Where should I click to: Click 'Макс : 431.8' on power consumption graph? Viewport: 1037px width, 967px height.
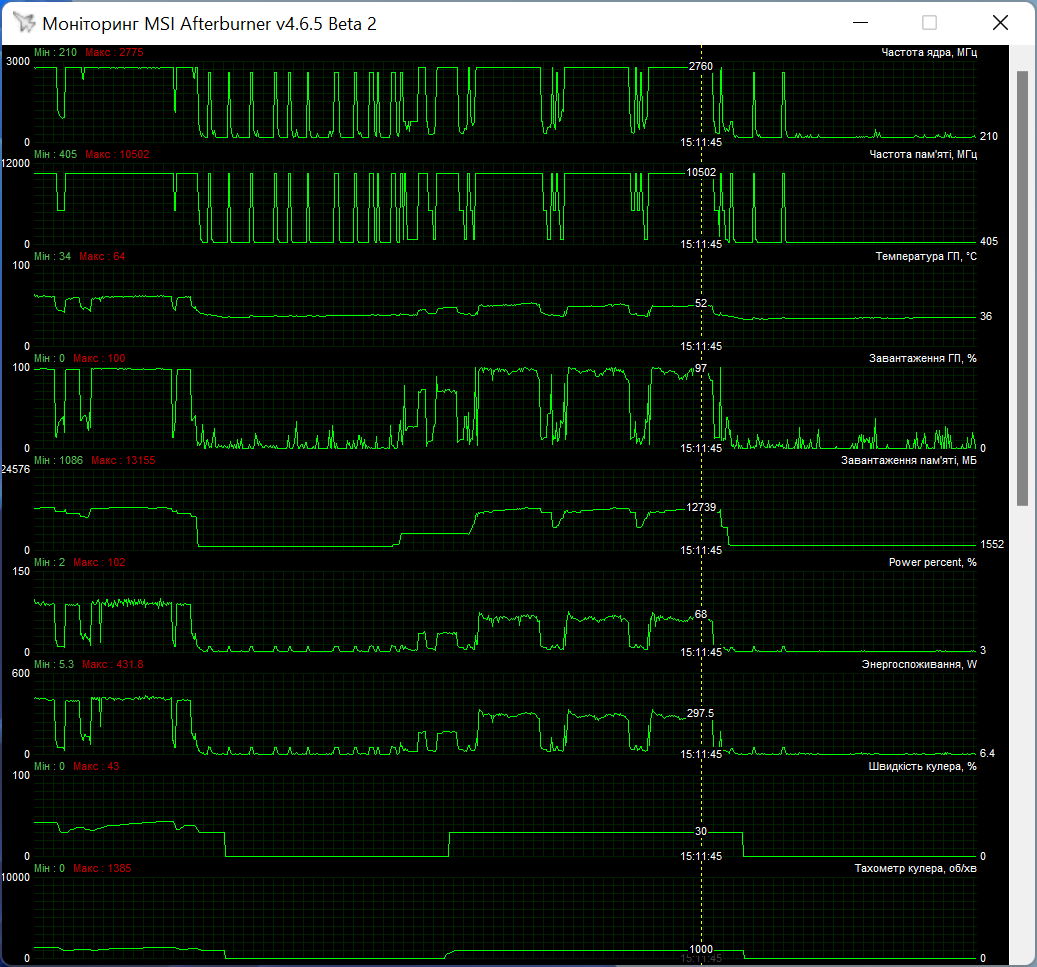[113, 663]
